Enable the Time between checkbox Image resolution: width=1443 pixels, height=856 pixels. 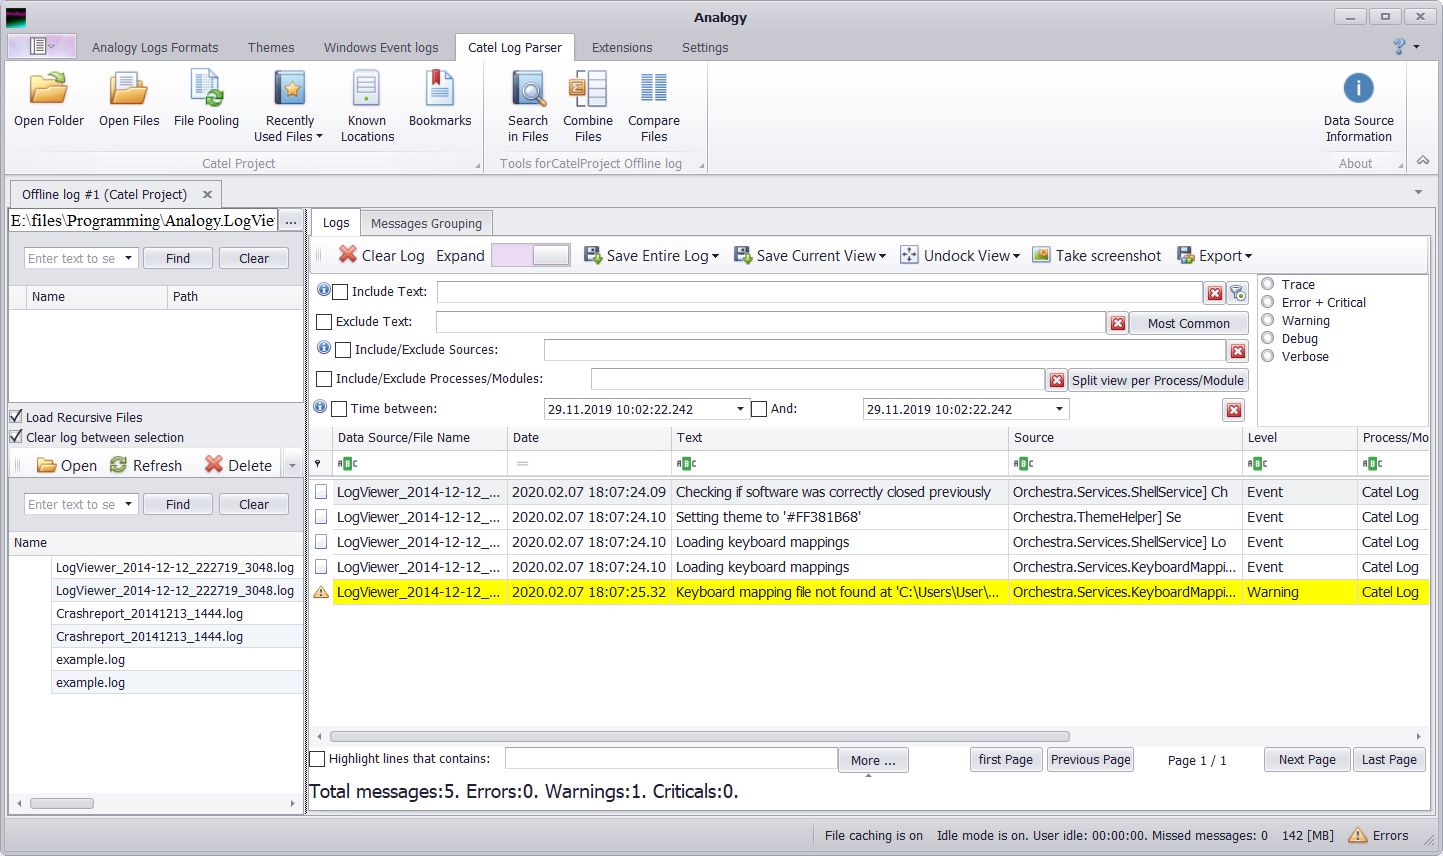pyautogui.click(x=339, y=409)
